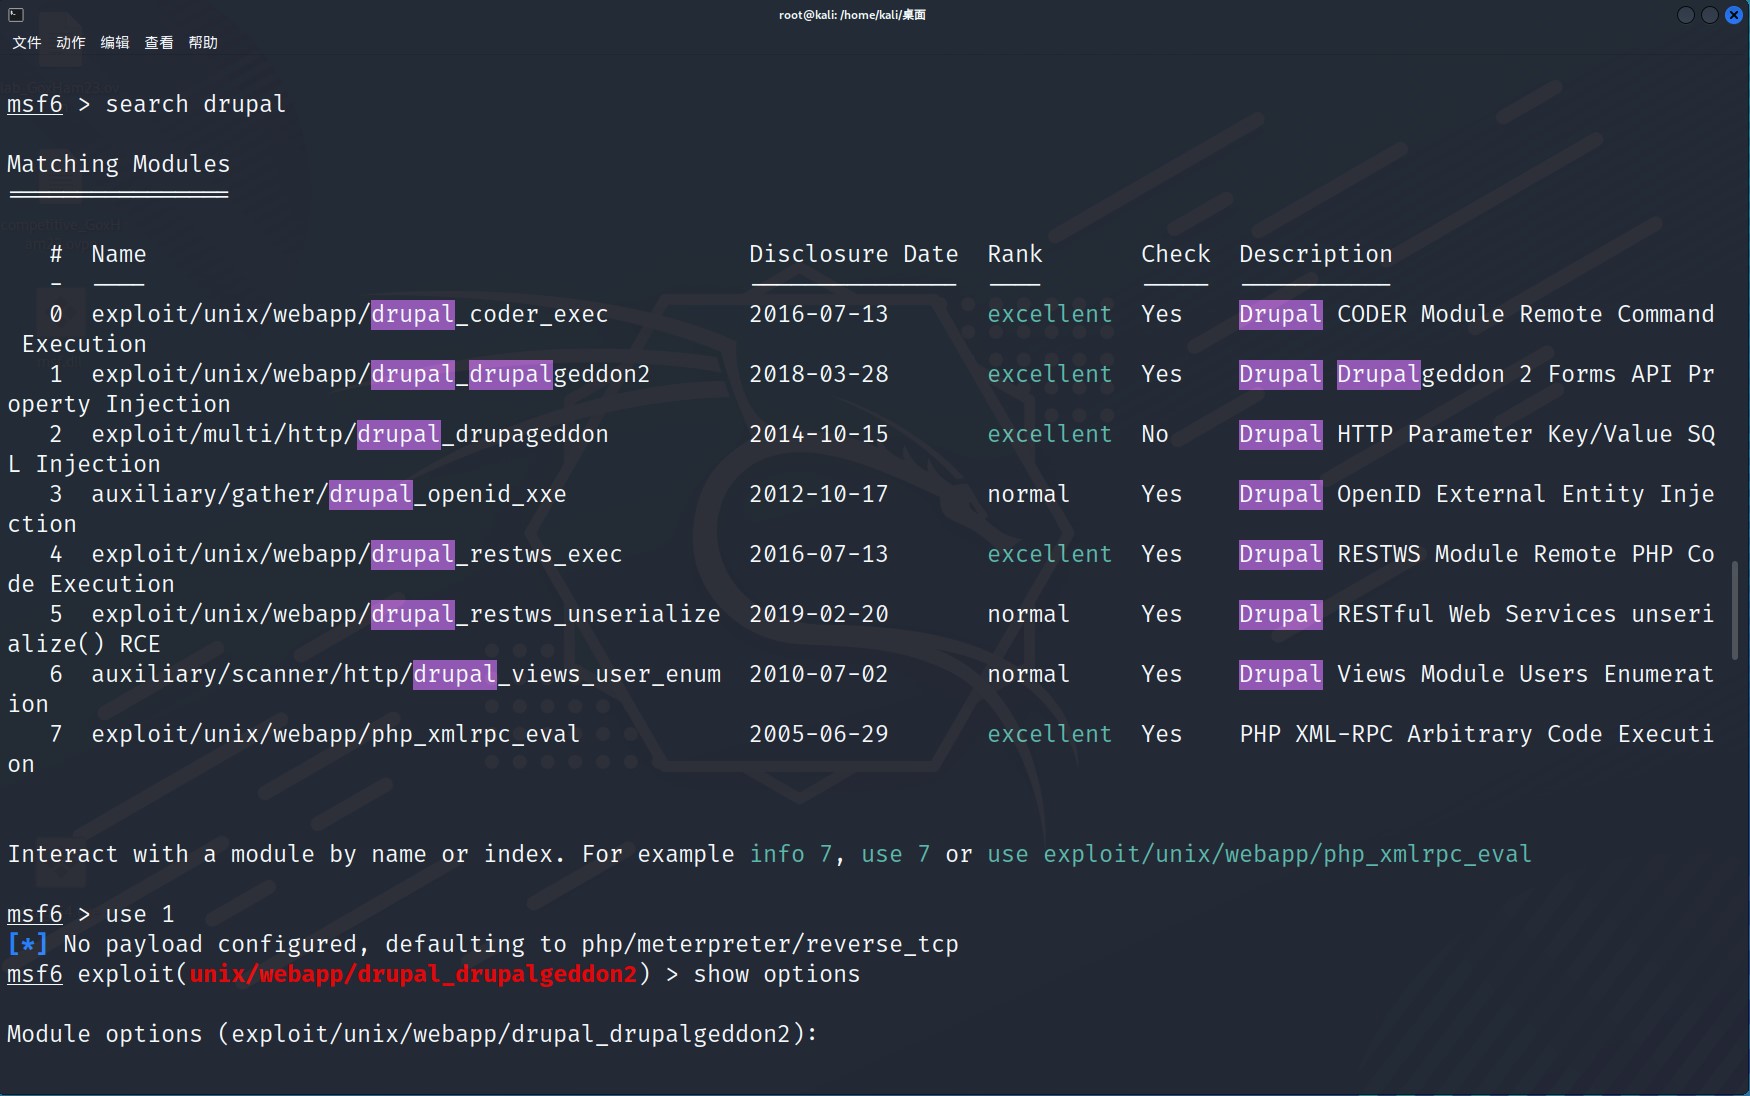This screenshot has width=1750, height=1096.
Task: Click the 'show options' command text
Action: [777, 974]
